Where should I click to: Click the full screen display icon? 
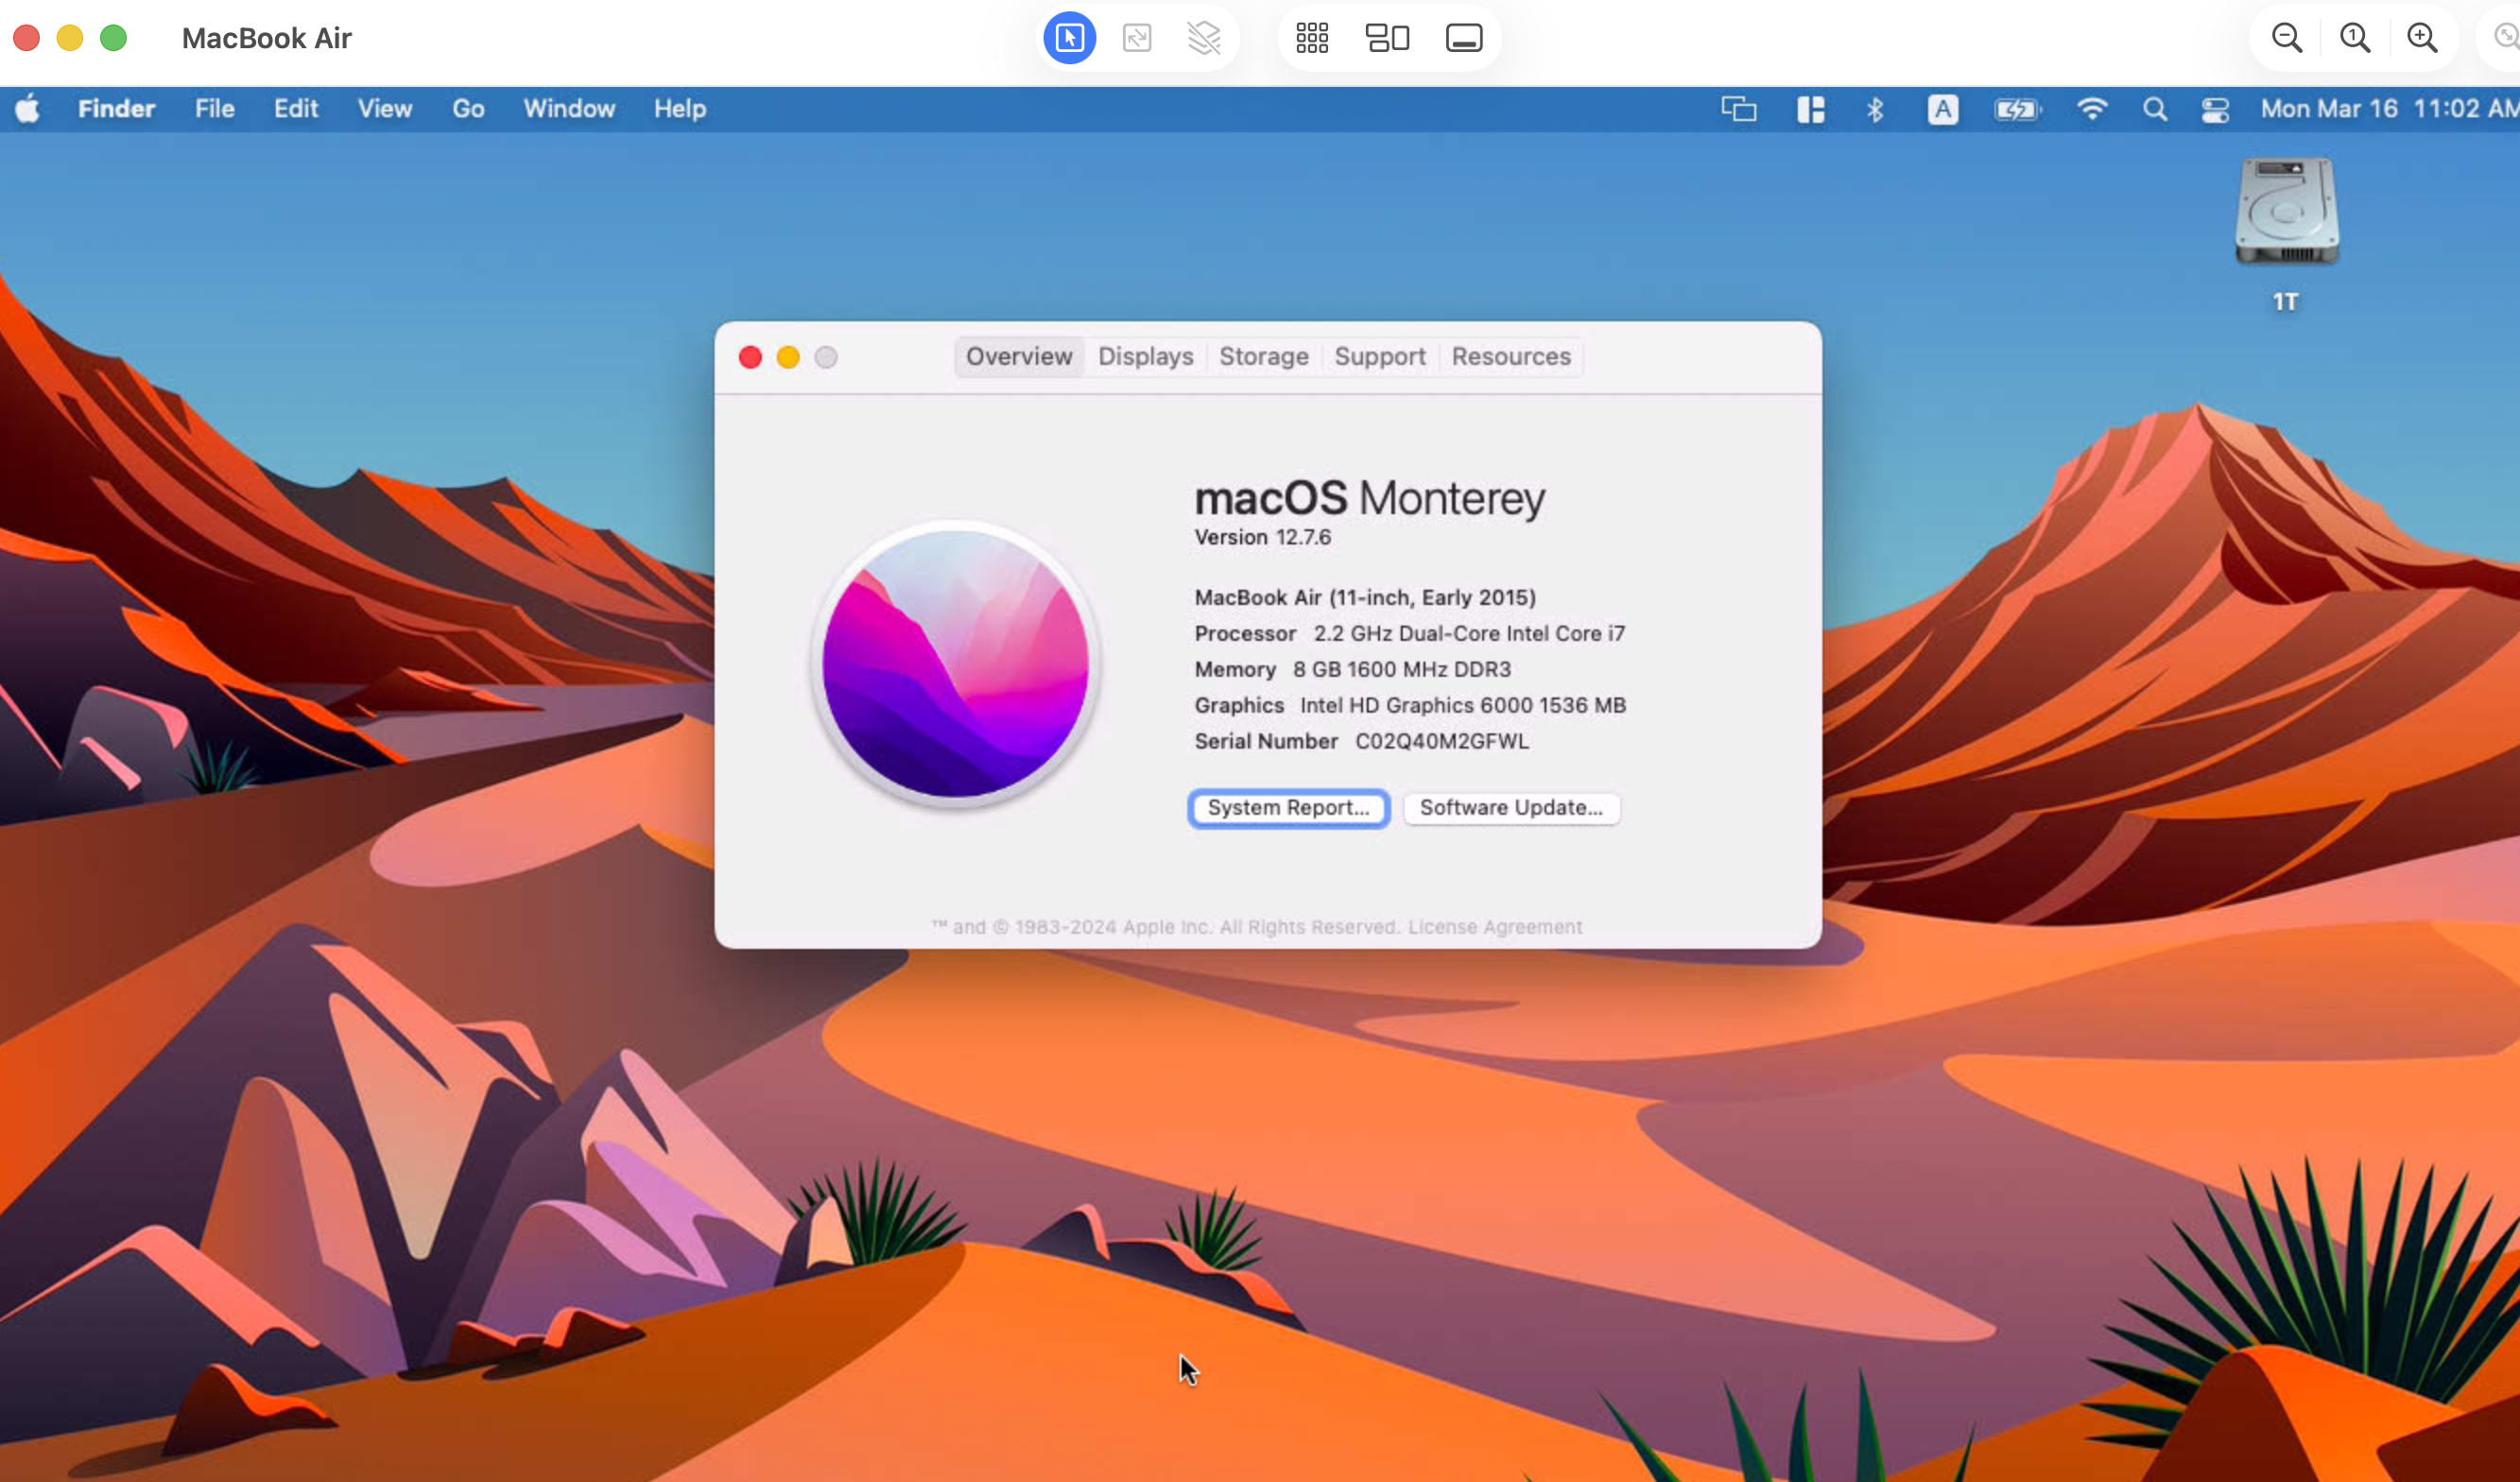pyautogui.click(x=1464, y=38)
